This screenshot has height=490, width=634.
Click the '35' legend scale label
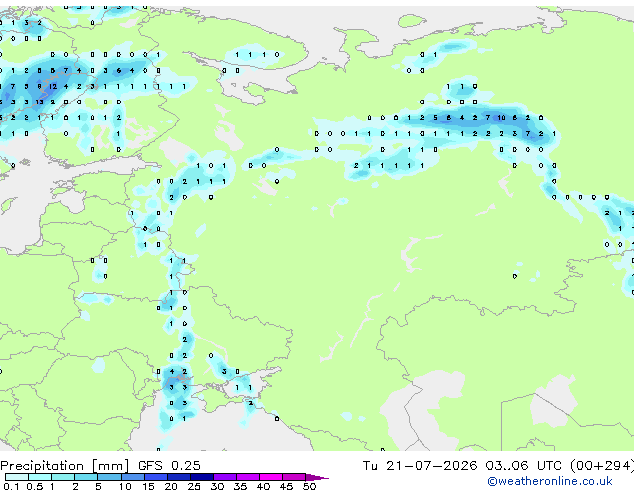[x=240, y=486]
